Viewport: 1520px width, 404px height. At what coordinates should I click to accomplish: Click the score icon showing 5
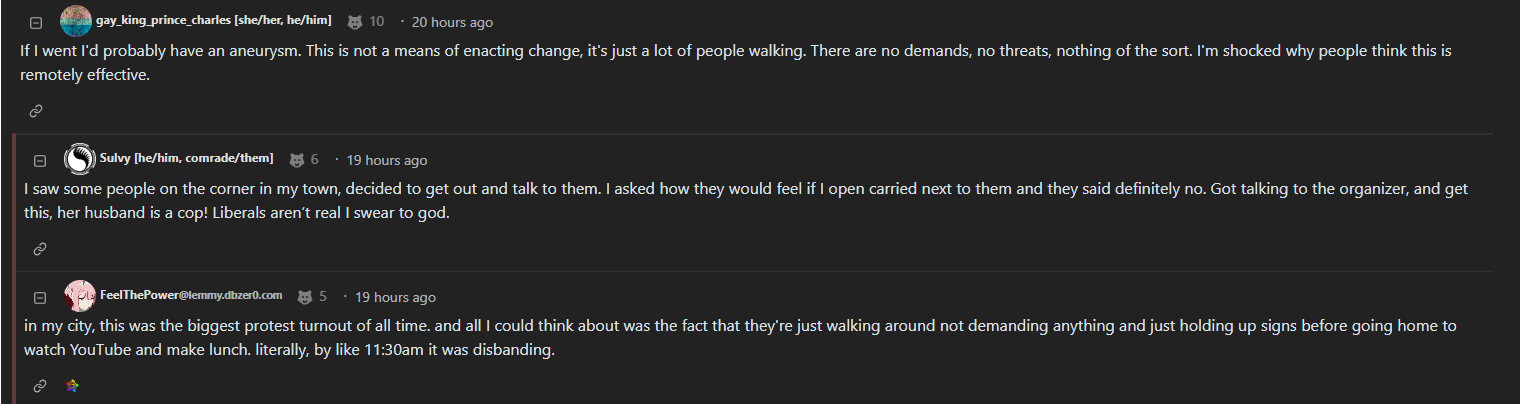pyautogui.click(x=306, y=297)
